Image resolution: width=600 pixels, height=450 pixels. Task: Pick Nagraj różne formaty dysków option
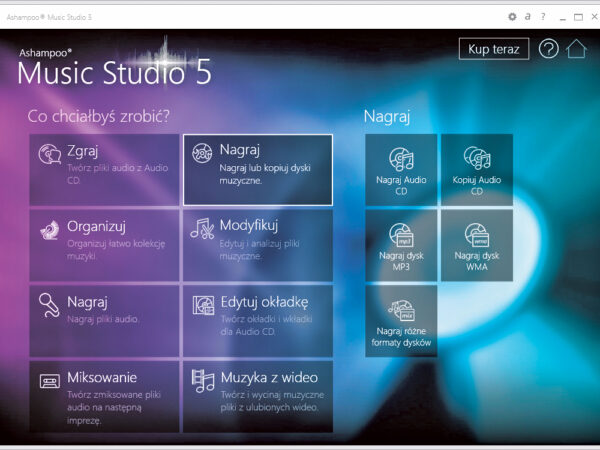click(400, 320)
